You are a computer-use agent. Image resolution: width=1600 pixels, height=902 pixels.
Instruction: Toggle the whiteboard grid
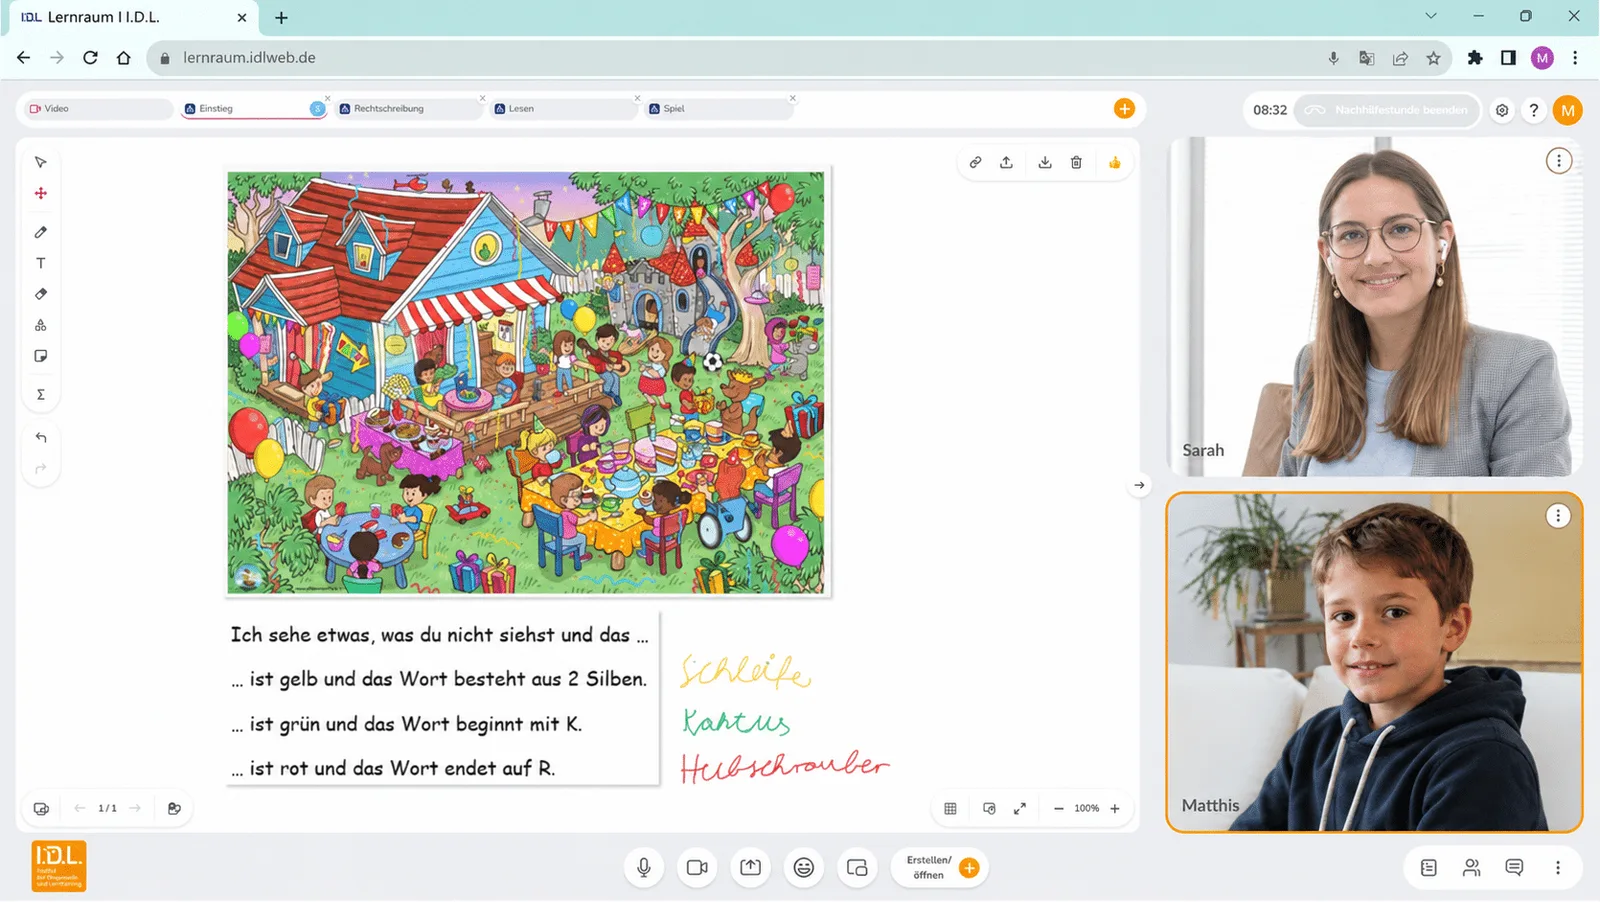(x=950, y=808)
